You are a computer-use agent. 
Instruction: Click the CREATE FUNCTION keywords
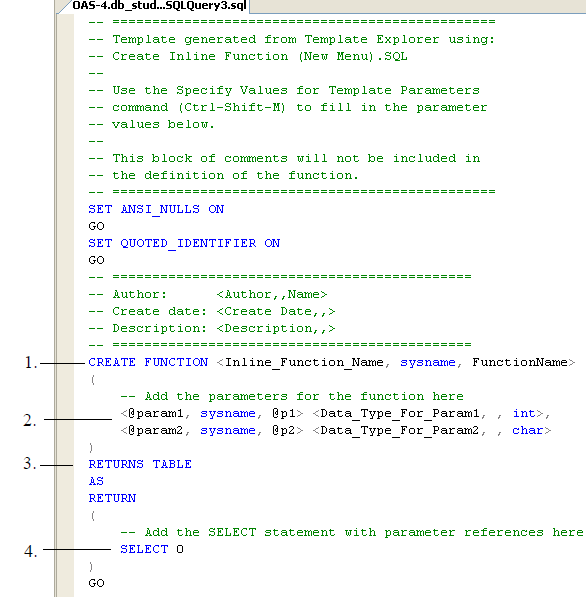tap(148, 362)
